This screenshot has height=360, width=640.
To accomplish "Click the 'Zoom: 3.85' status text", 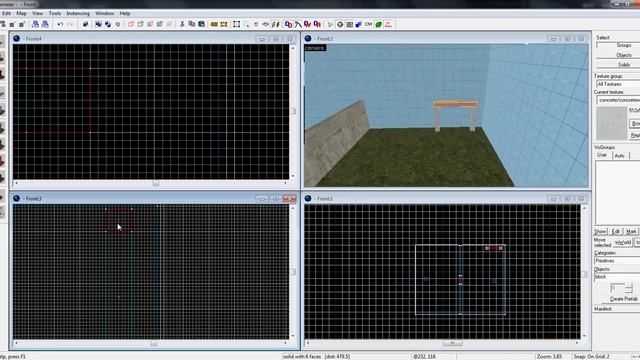I will tap(549, 356).
